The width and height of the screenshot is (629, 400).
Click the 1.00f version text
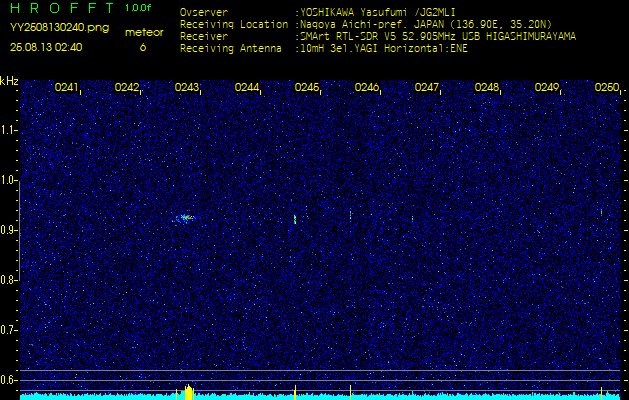coord(138,8)
